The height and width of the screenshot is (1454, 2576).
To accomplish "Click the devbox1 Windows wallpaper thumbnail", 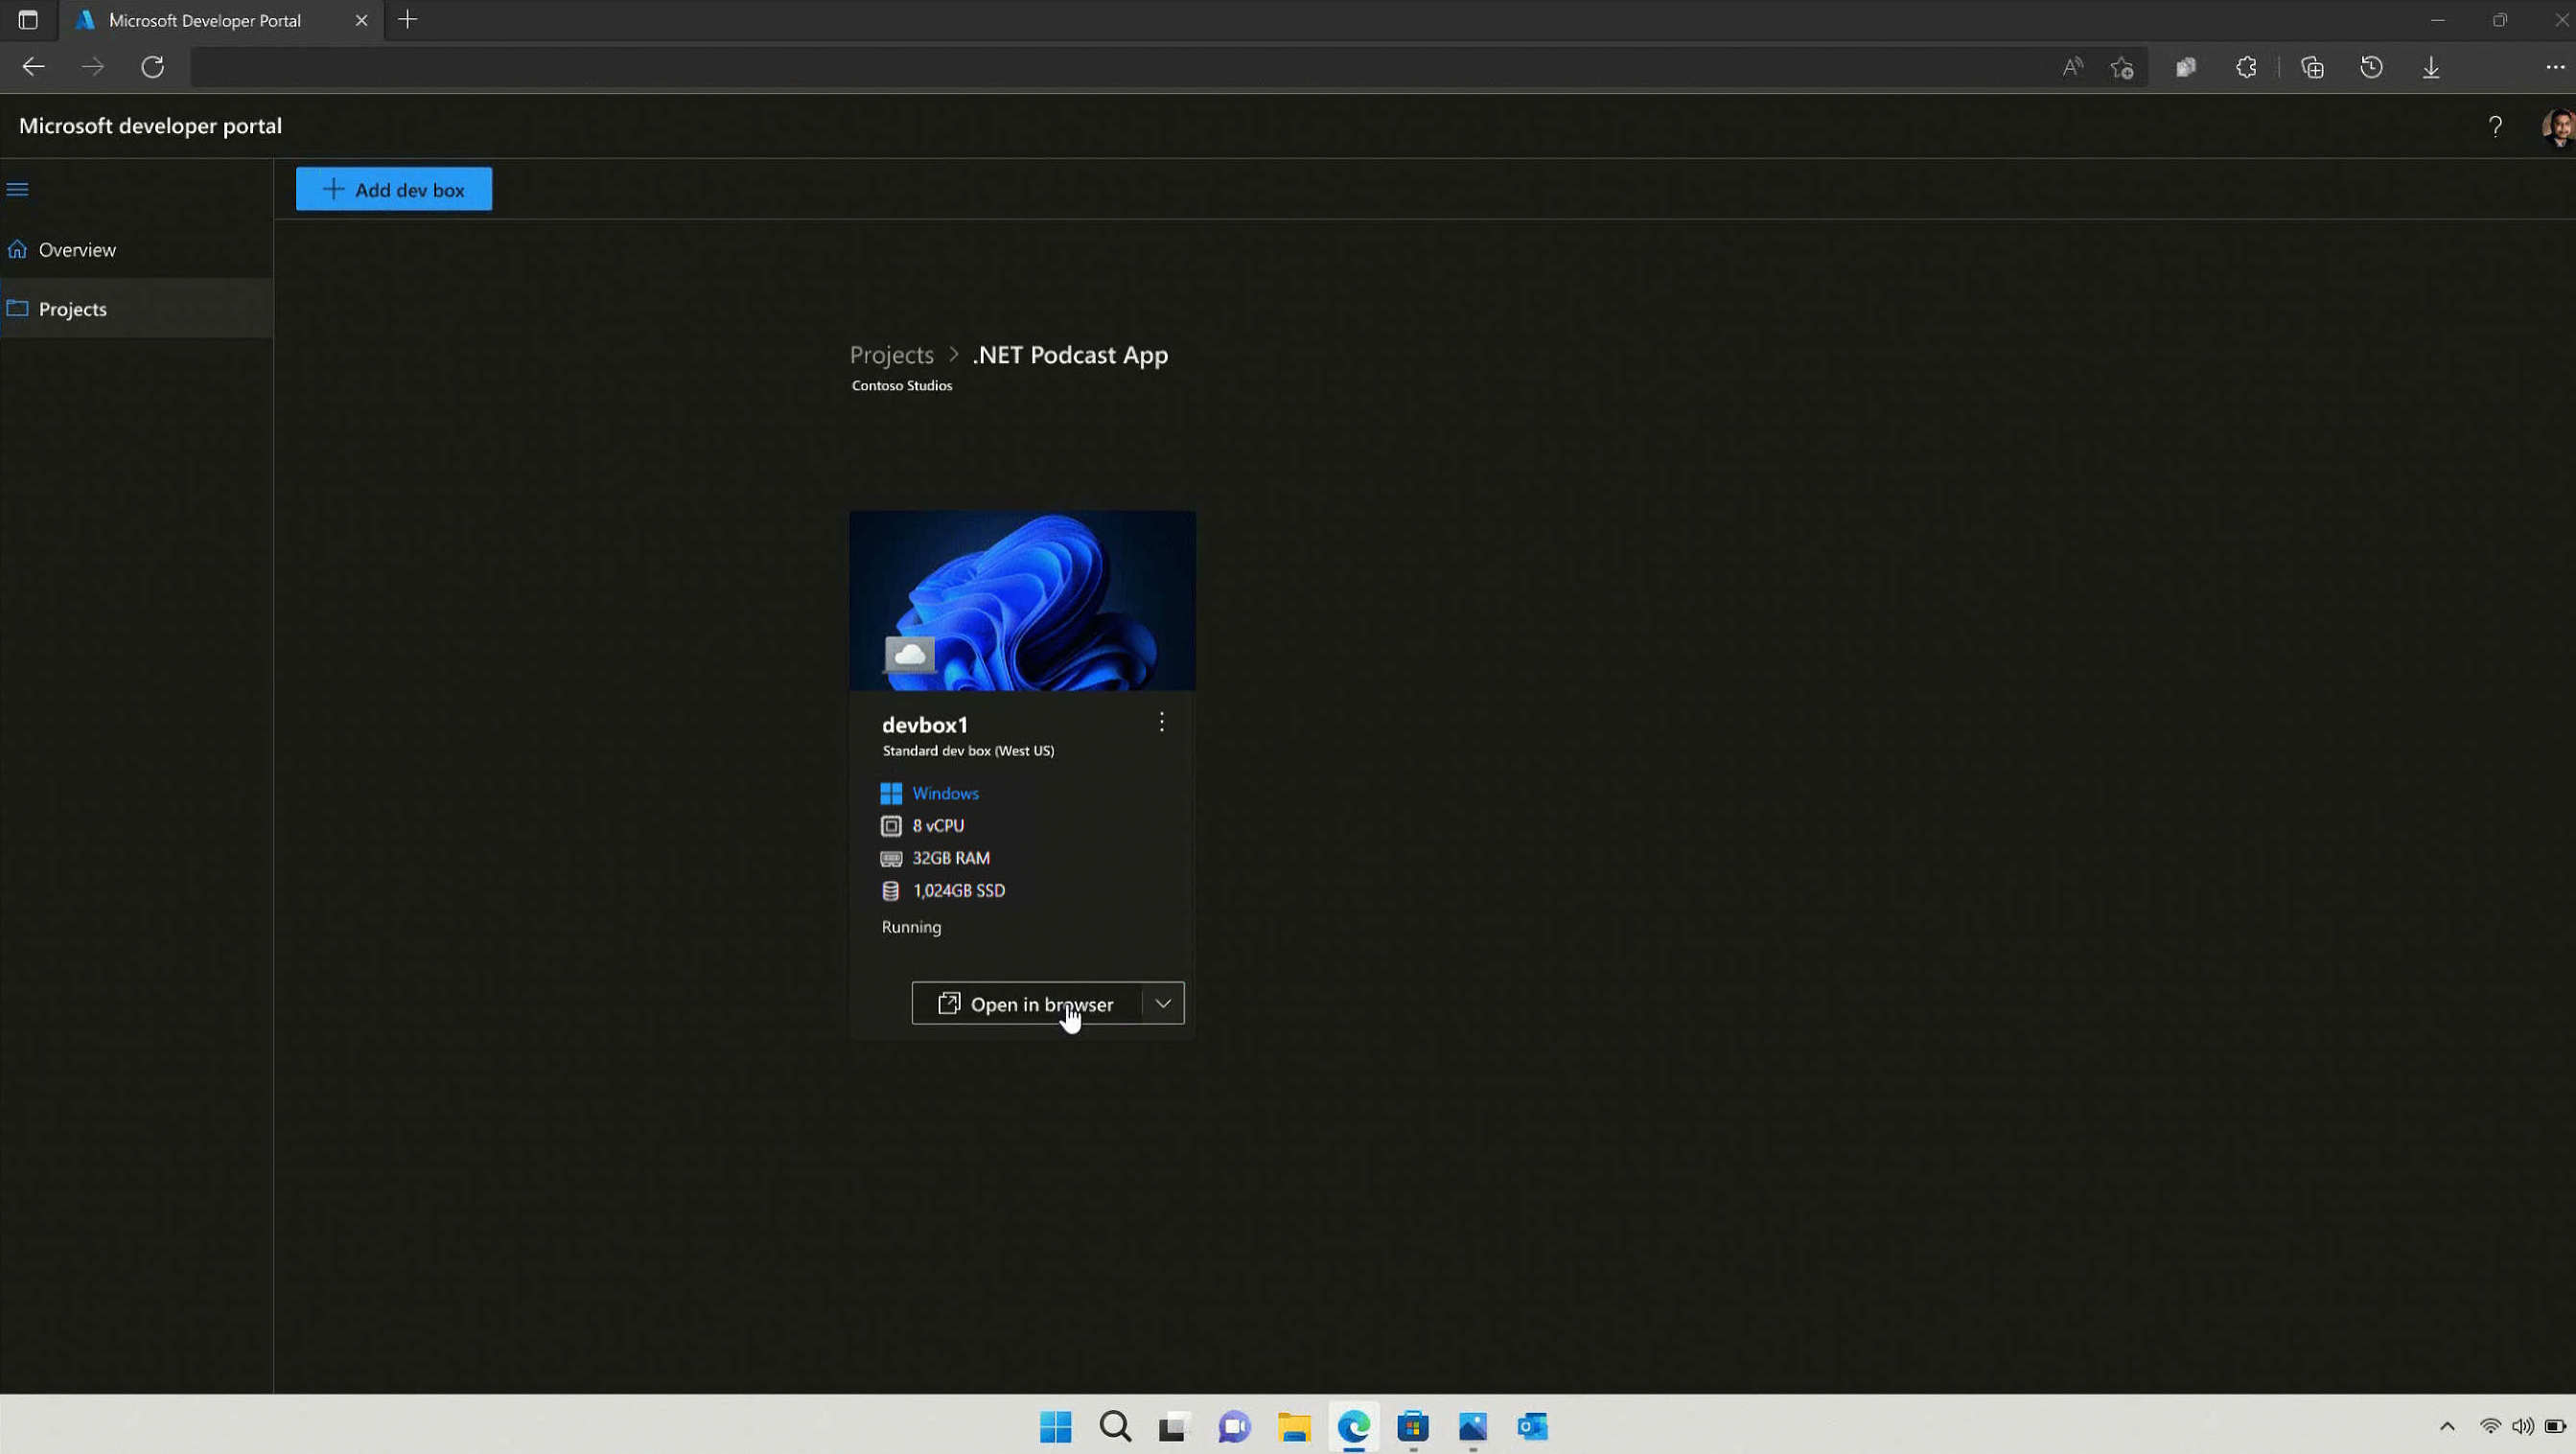I will tap(1022, 600).
